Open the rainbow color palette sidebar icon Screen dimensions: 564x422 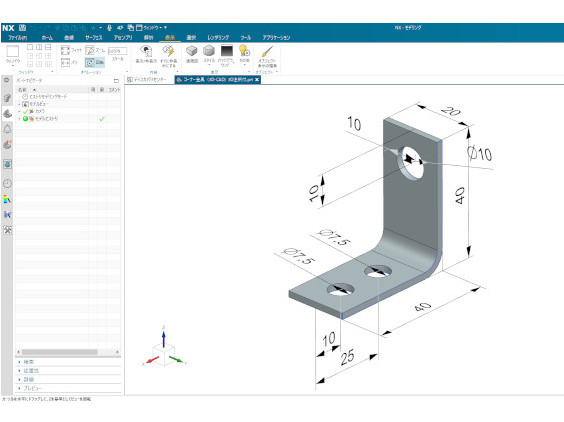tap(7, 199)
